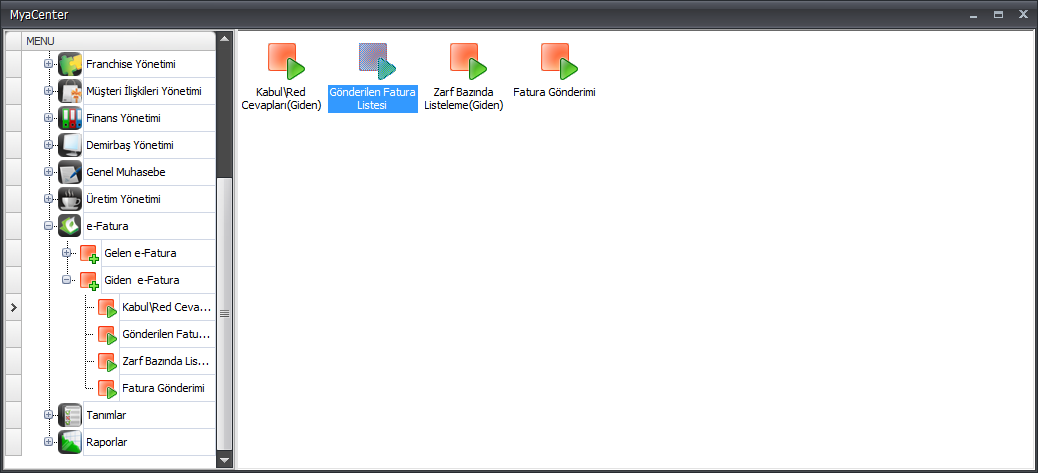1038x473 pixels.
Task: Expand the Demirbaş Yönetimi node
Action: coord(48,145)
